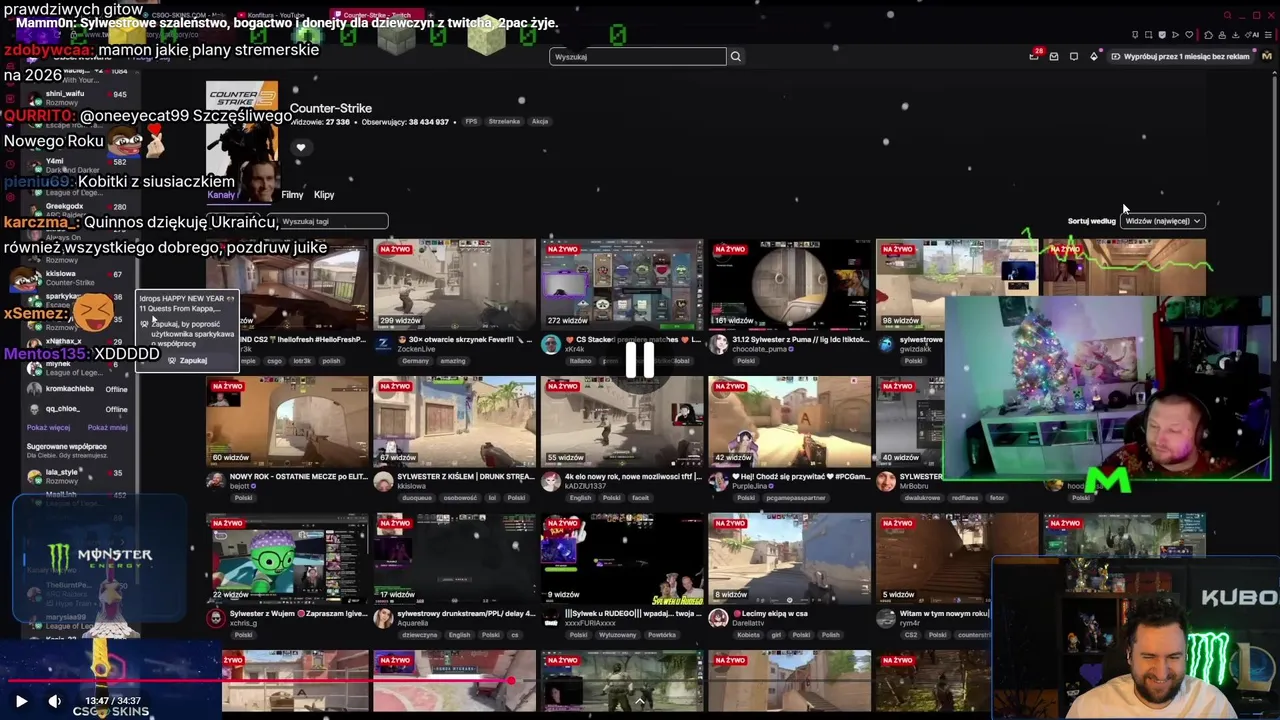1280x720 pixels.
Task: Click the Counter-Strike category title
Action: (331, 108)
